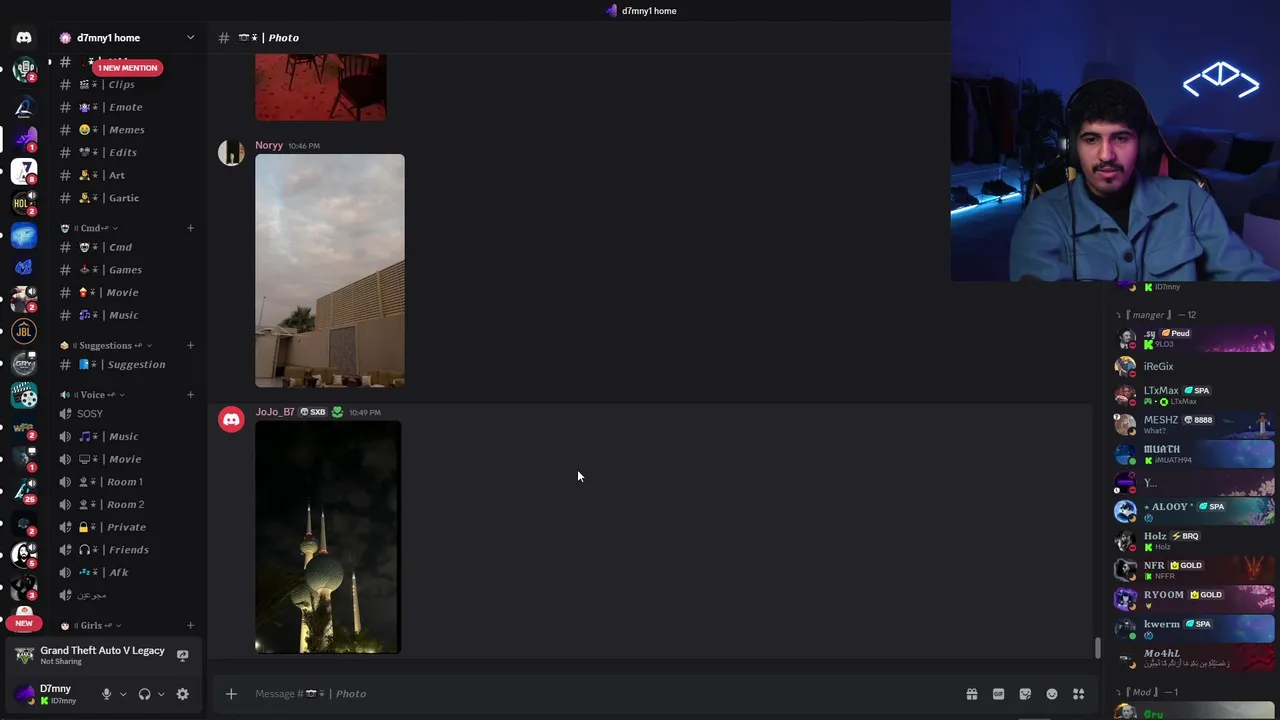
Task: Open the Art text channel
Action: 128,175
